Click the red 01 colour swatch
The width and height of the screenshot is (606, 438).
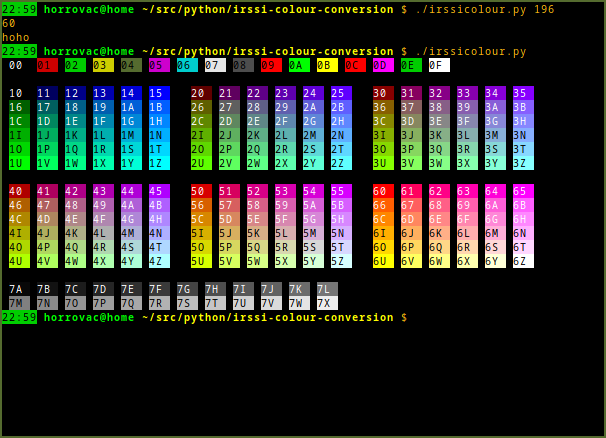pyautogui.click(x=47, y=65)
